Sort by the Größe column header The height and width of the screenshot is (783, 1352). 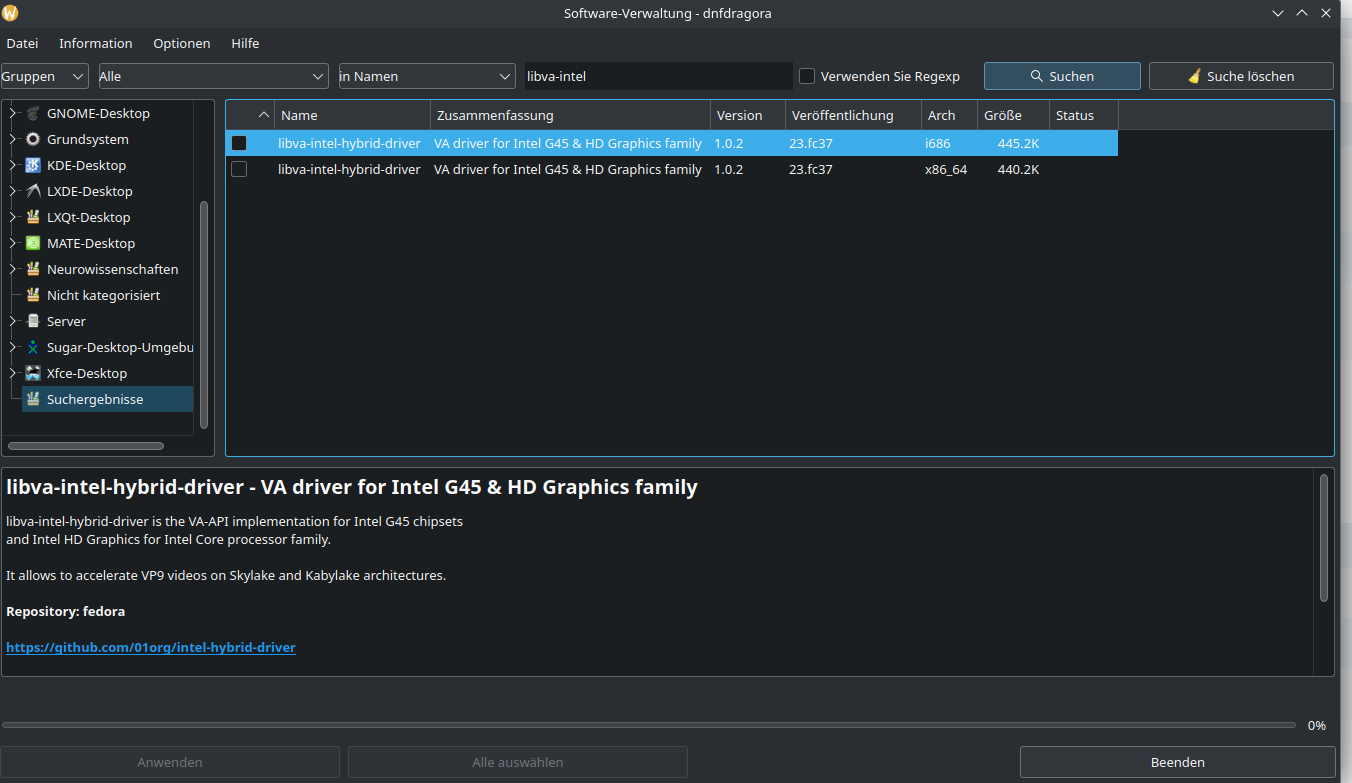pos(1014,115)
